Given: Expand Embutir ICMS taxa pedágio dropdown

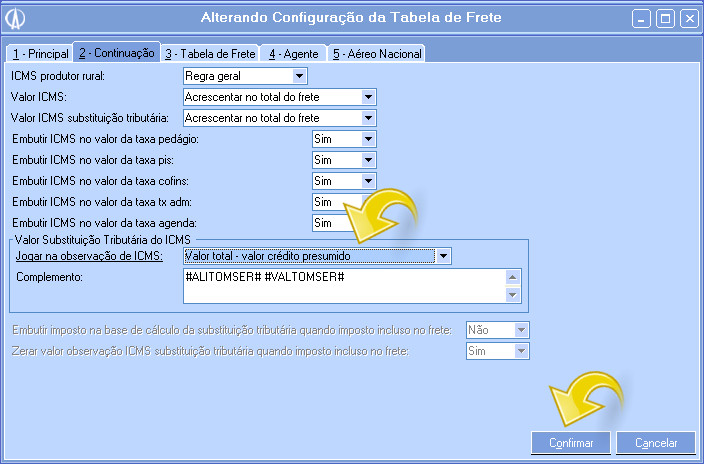Looking at the screenshot, I should 368,139.
